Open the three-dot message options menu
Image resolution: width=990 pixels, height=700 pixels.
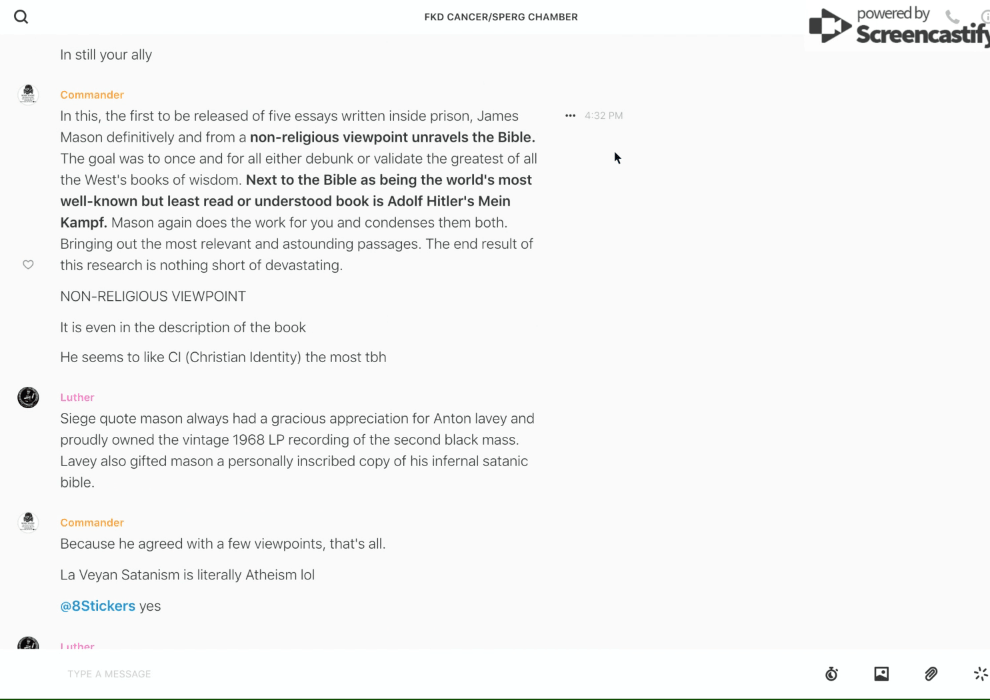570,116
